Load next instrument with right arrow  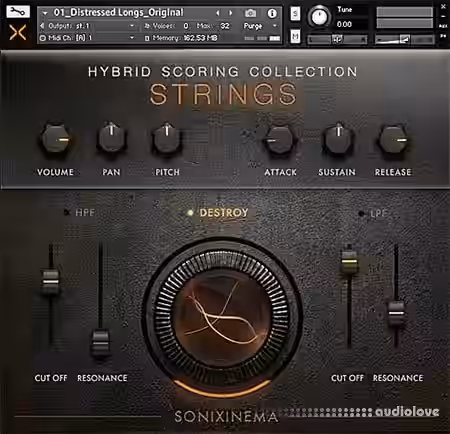[x=230, y=13]
